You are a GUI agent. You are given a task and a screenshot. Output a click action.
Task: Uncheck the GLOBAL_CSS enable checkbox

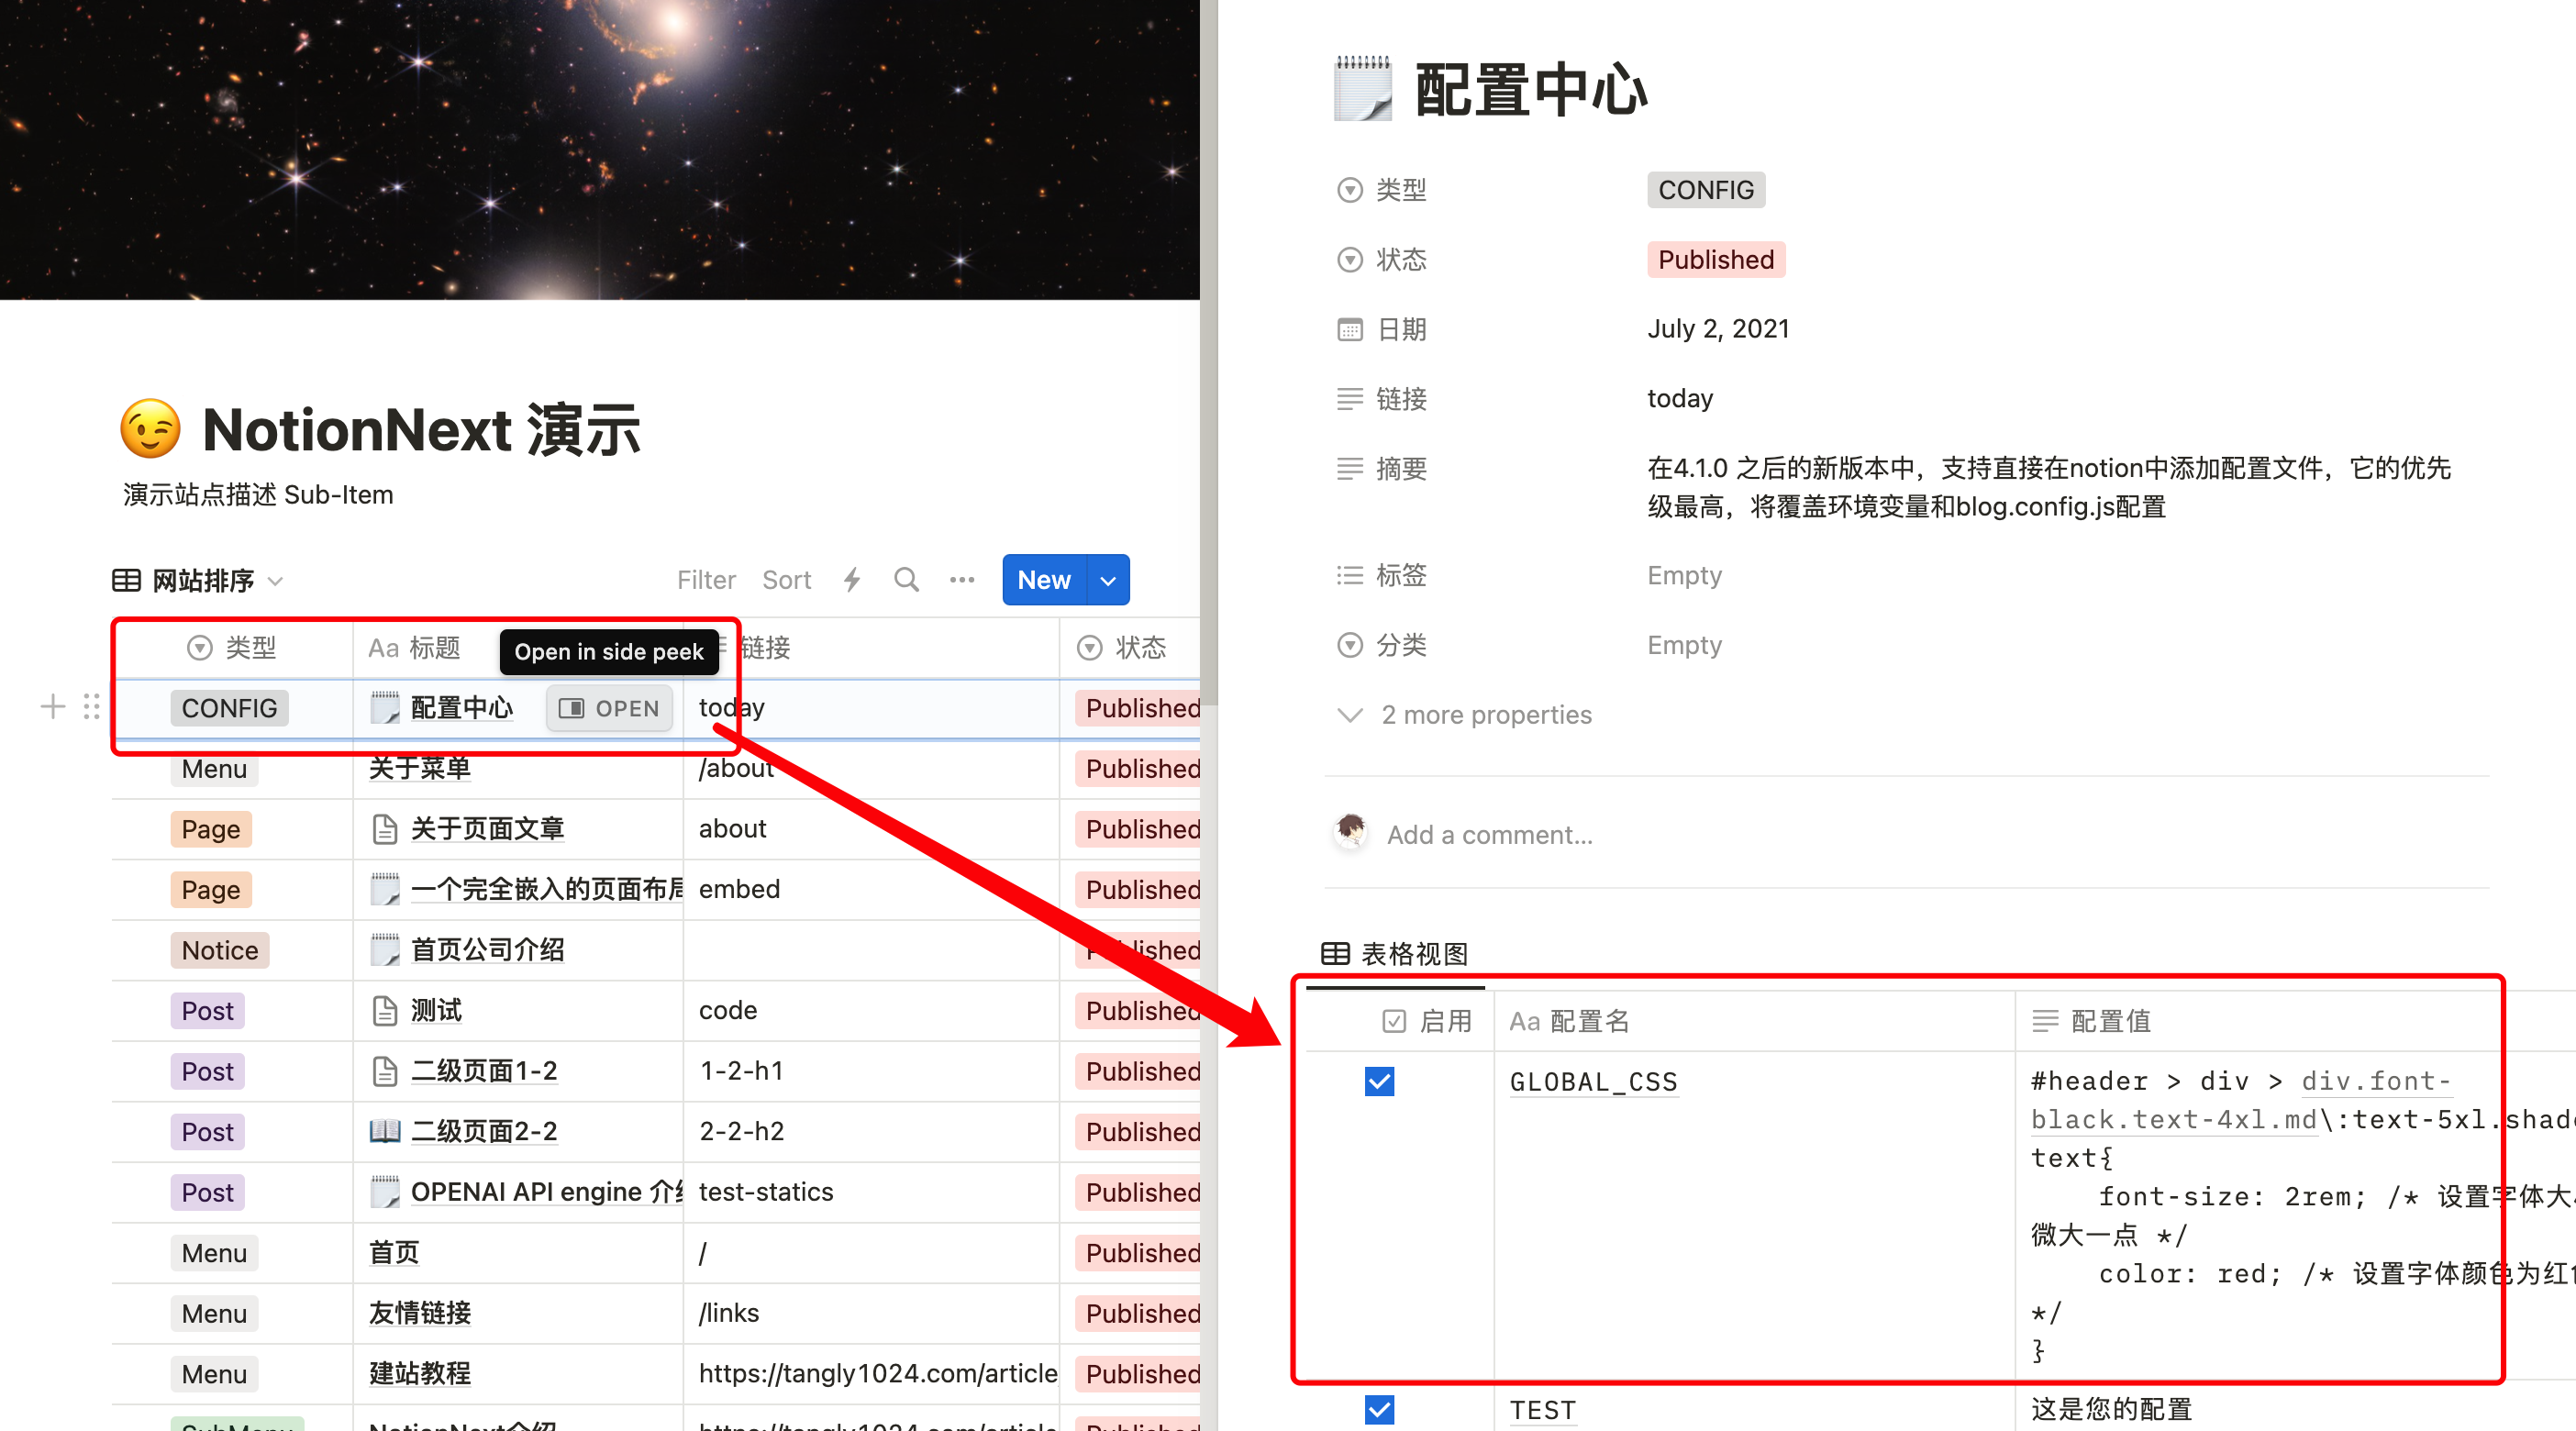(1379, 1081)
